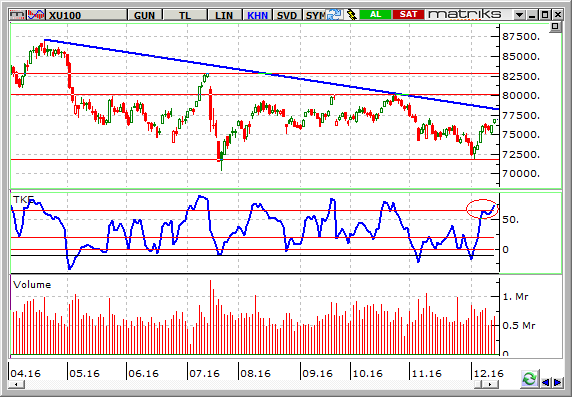572x397 pixels.
Task: Click the red SAT sell button
Action: point(408,15)
